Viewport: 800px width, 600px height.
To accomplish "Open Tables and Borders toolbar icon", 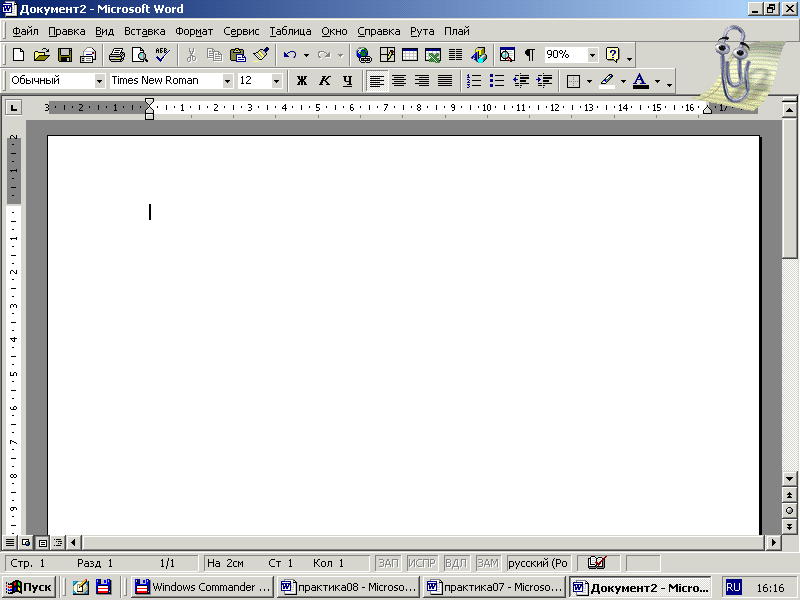I will coord(387,55).
